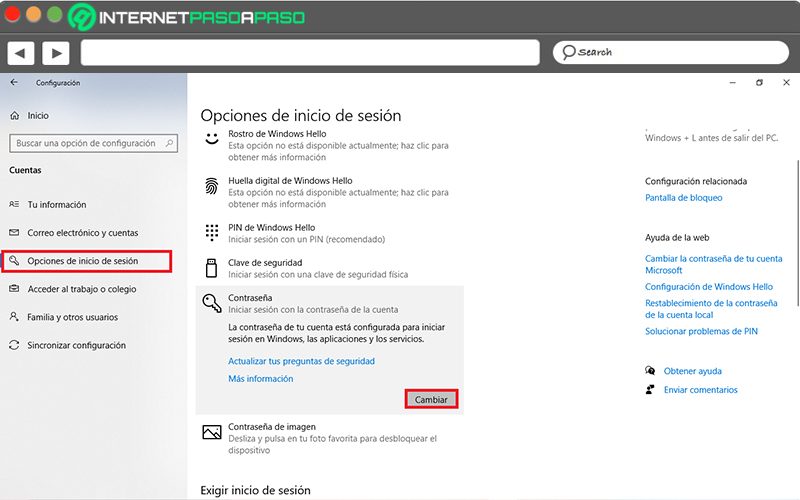Open the Inicio settings home page
The width and height of the screenshot is (800, 500).
pyautogui.click(x=38, y=116)
